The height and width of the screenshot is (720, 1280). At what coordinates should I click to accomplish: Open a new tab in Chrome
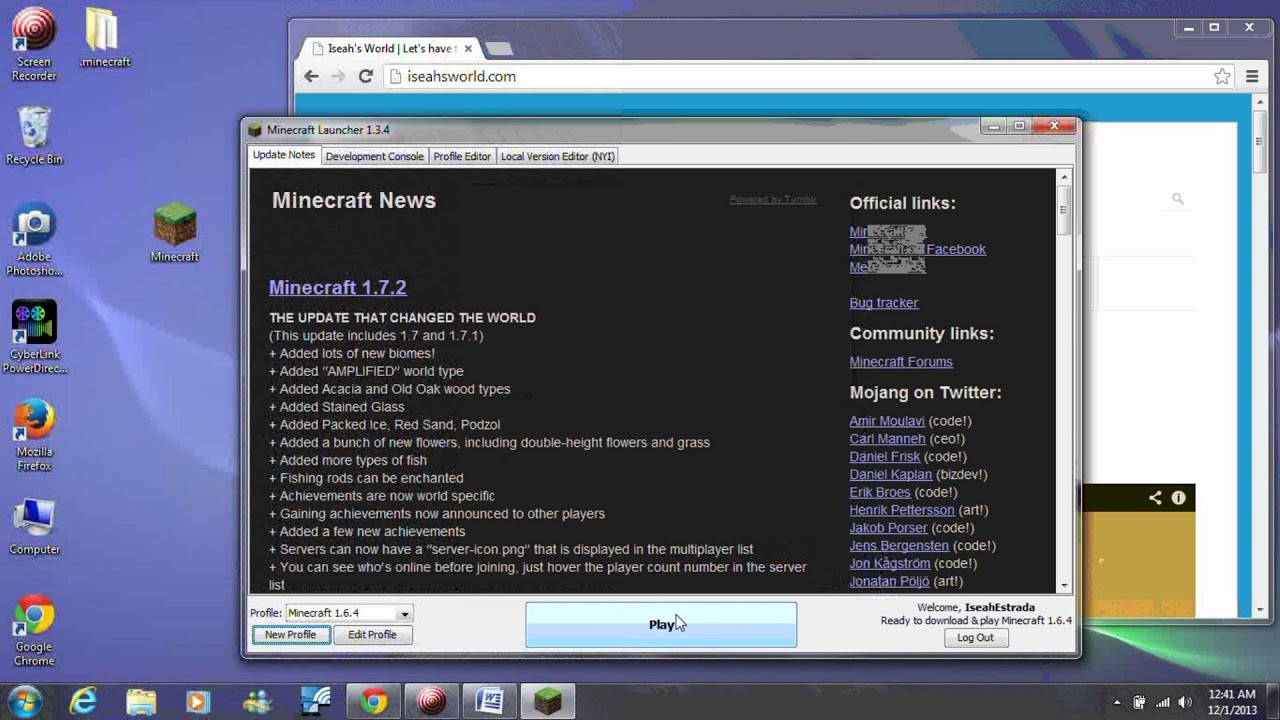point(498,48)
